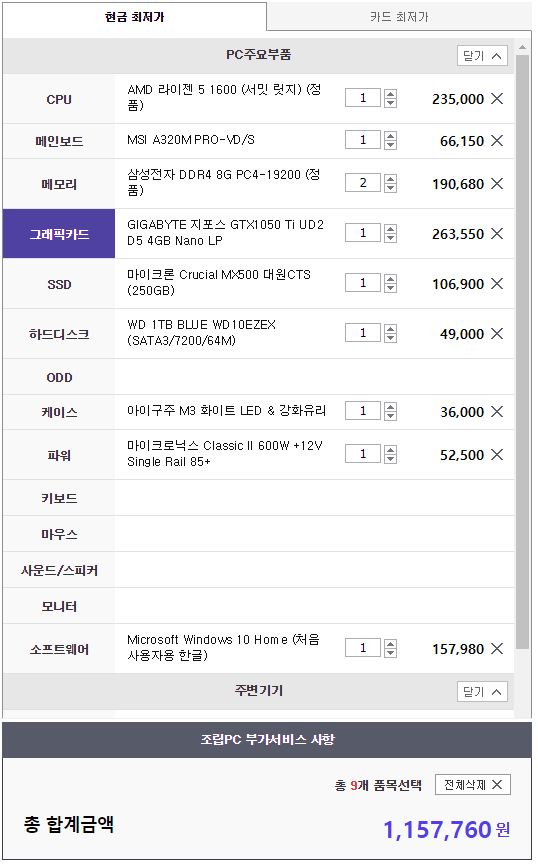This screenshot has width=538, height=866.
Task: Delete the GIGABYTE GTX1050 Ti entry
Action: [x=498, y=234]
